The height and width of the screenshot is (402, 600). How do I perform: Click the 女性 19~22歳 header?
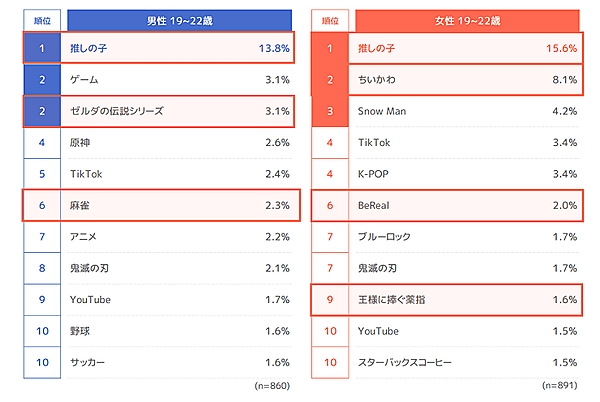click(467, 19)
